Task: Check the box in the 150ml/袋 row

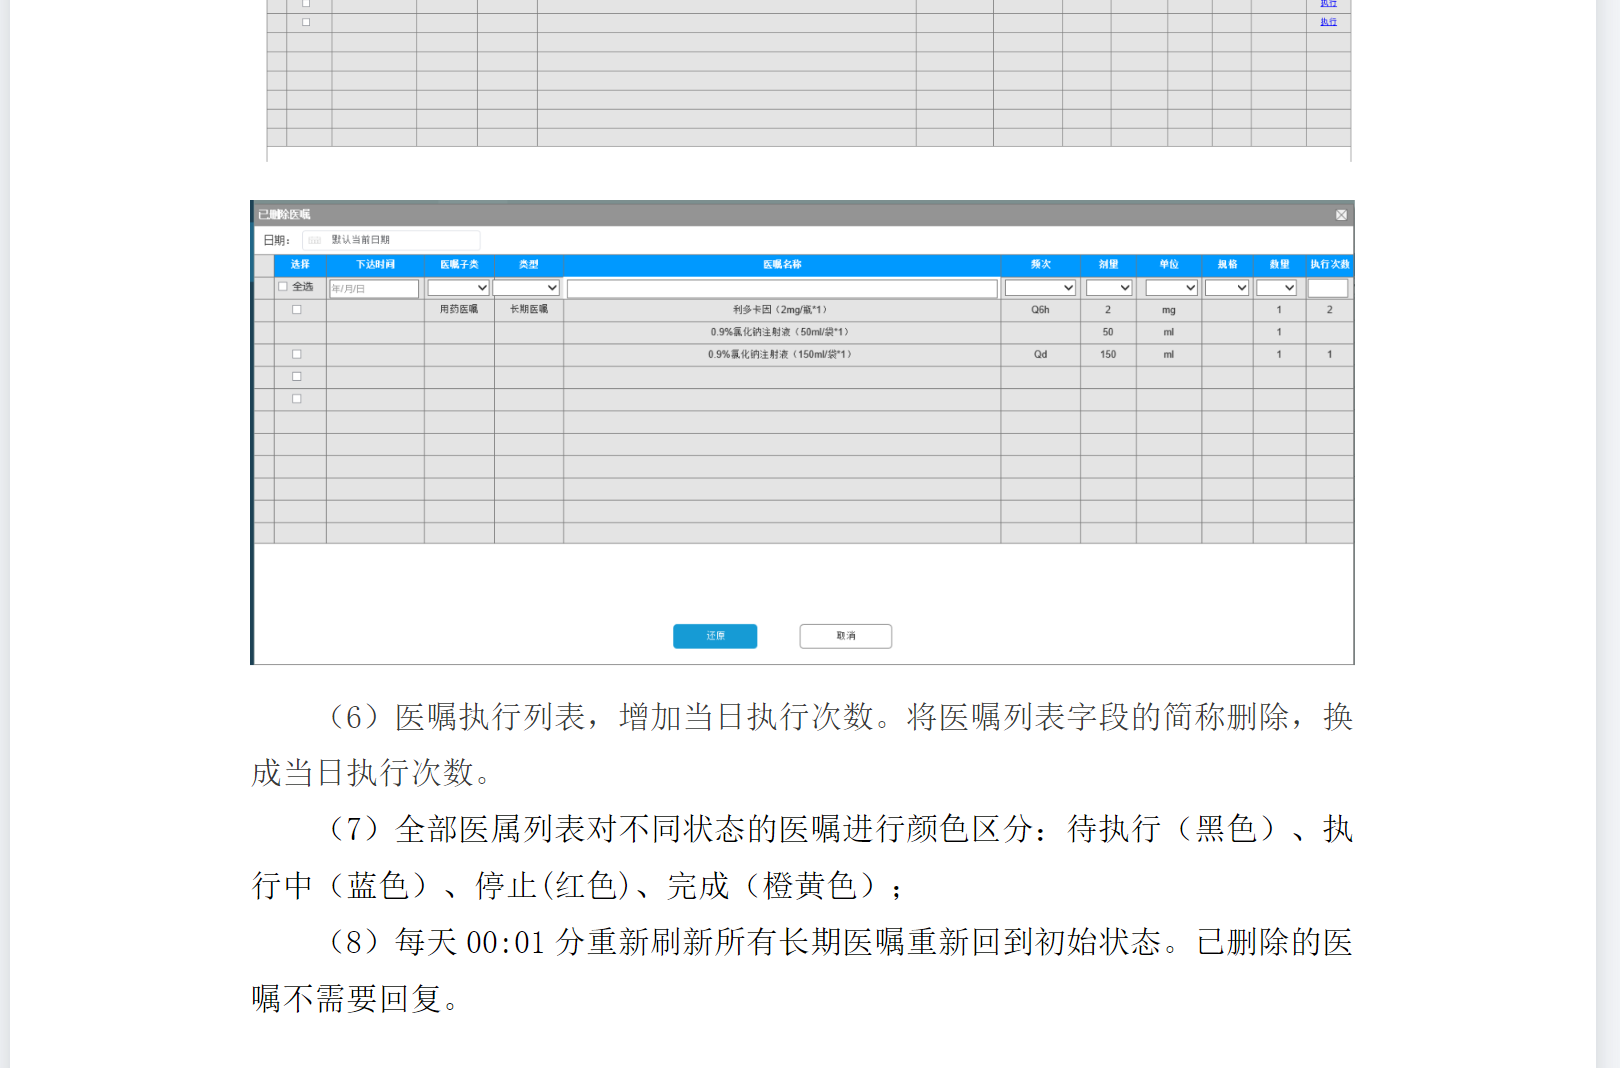Action: pyautogui.click(x=296, y=354)
